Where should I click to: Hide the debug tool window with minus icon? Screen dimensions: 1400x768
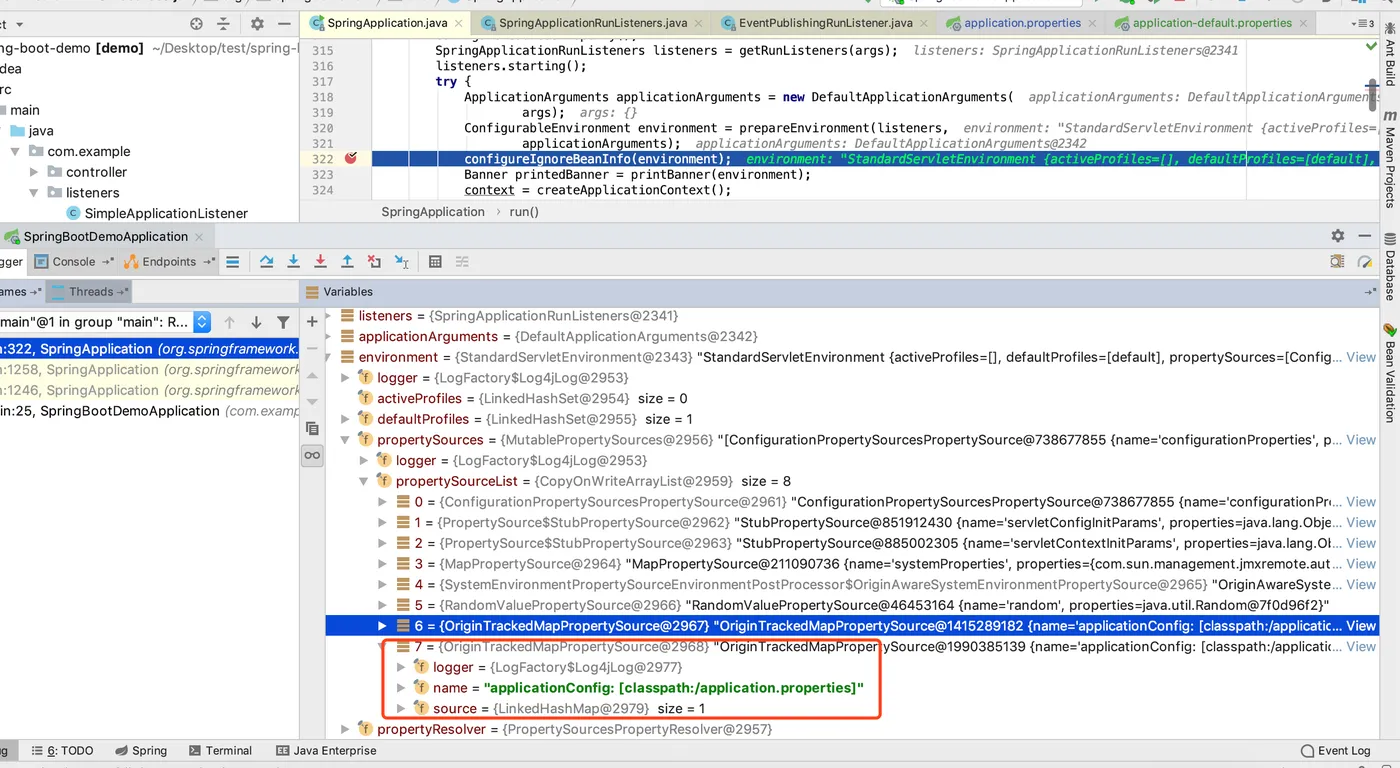tap(1365, 236)
